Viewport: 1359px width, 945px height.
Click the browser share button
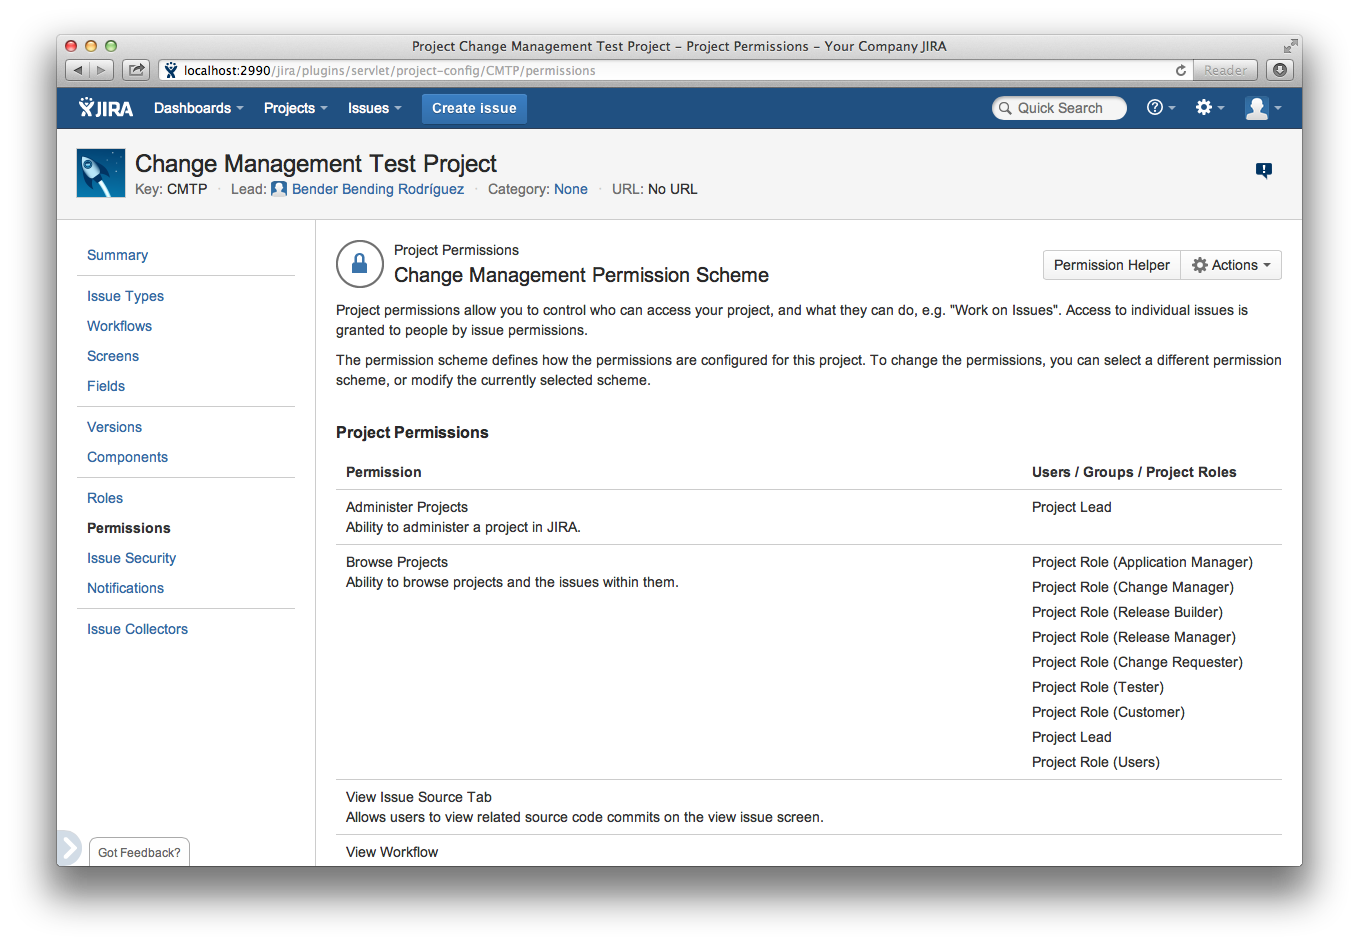point(136,70)
